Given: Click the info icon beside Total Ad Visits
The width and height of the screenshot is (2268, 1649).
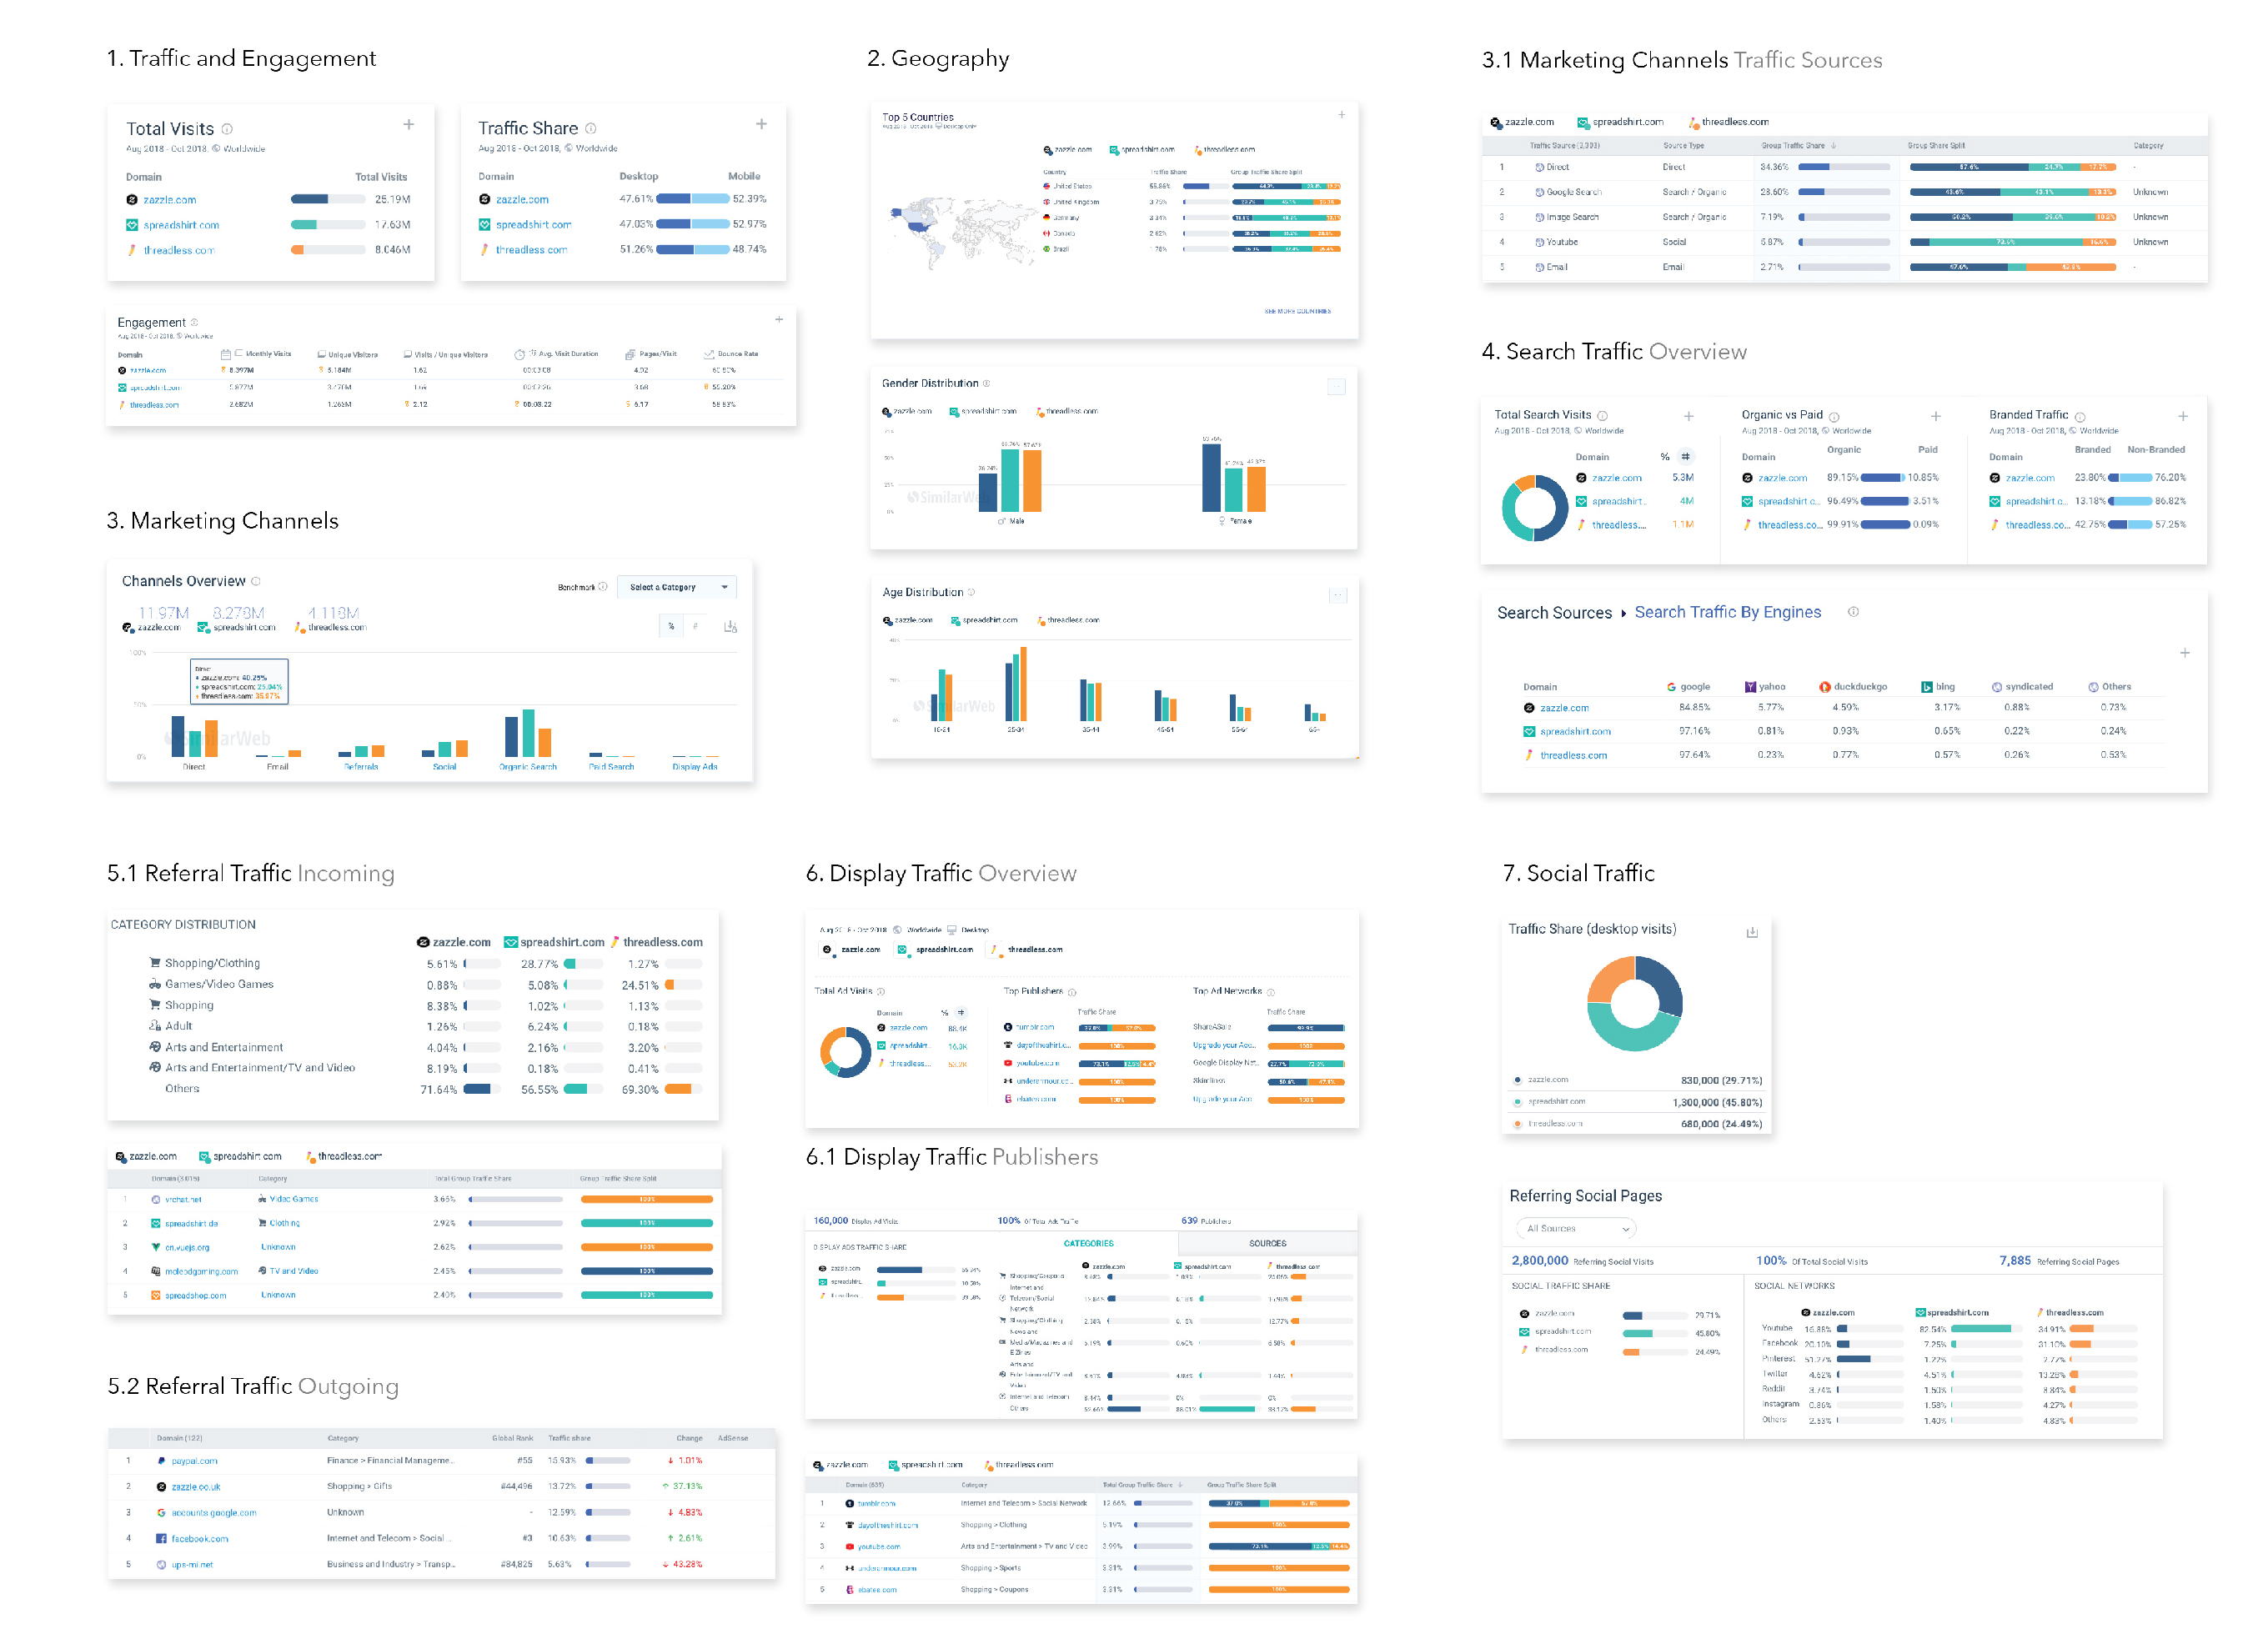Looking at the screenshot, I should (881, 992).
